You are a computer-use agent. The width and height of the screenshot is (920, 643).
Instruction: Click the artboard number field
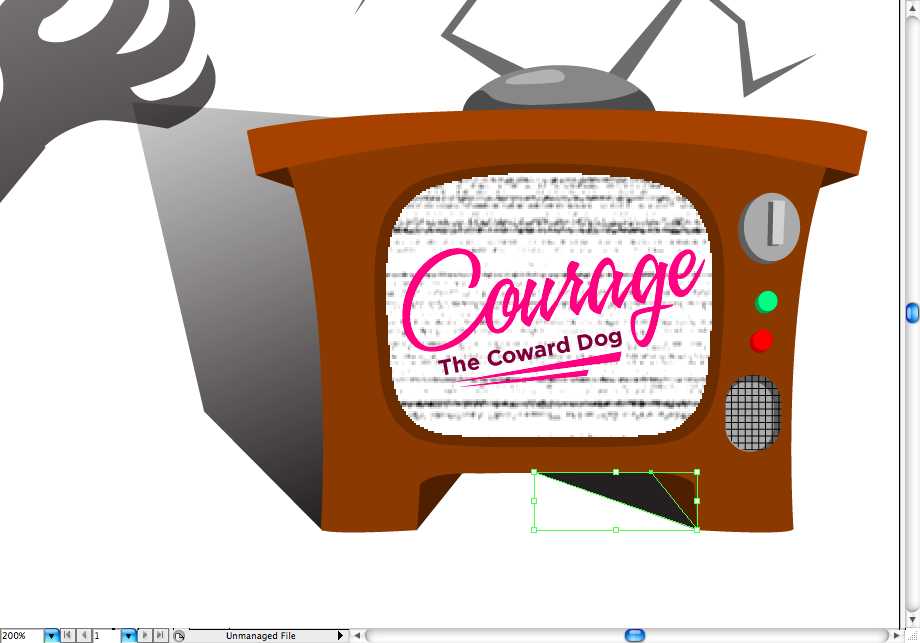[x=106, y=635]
